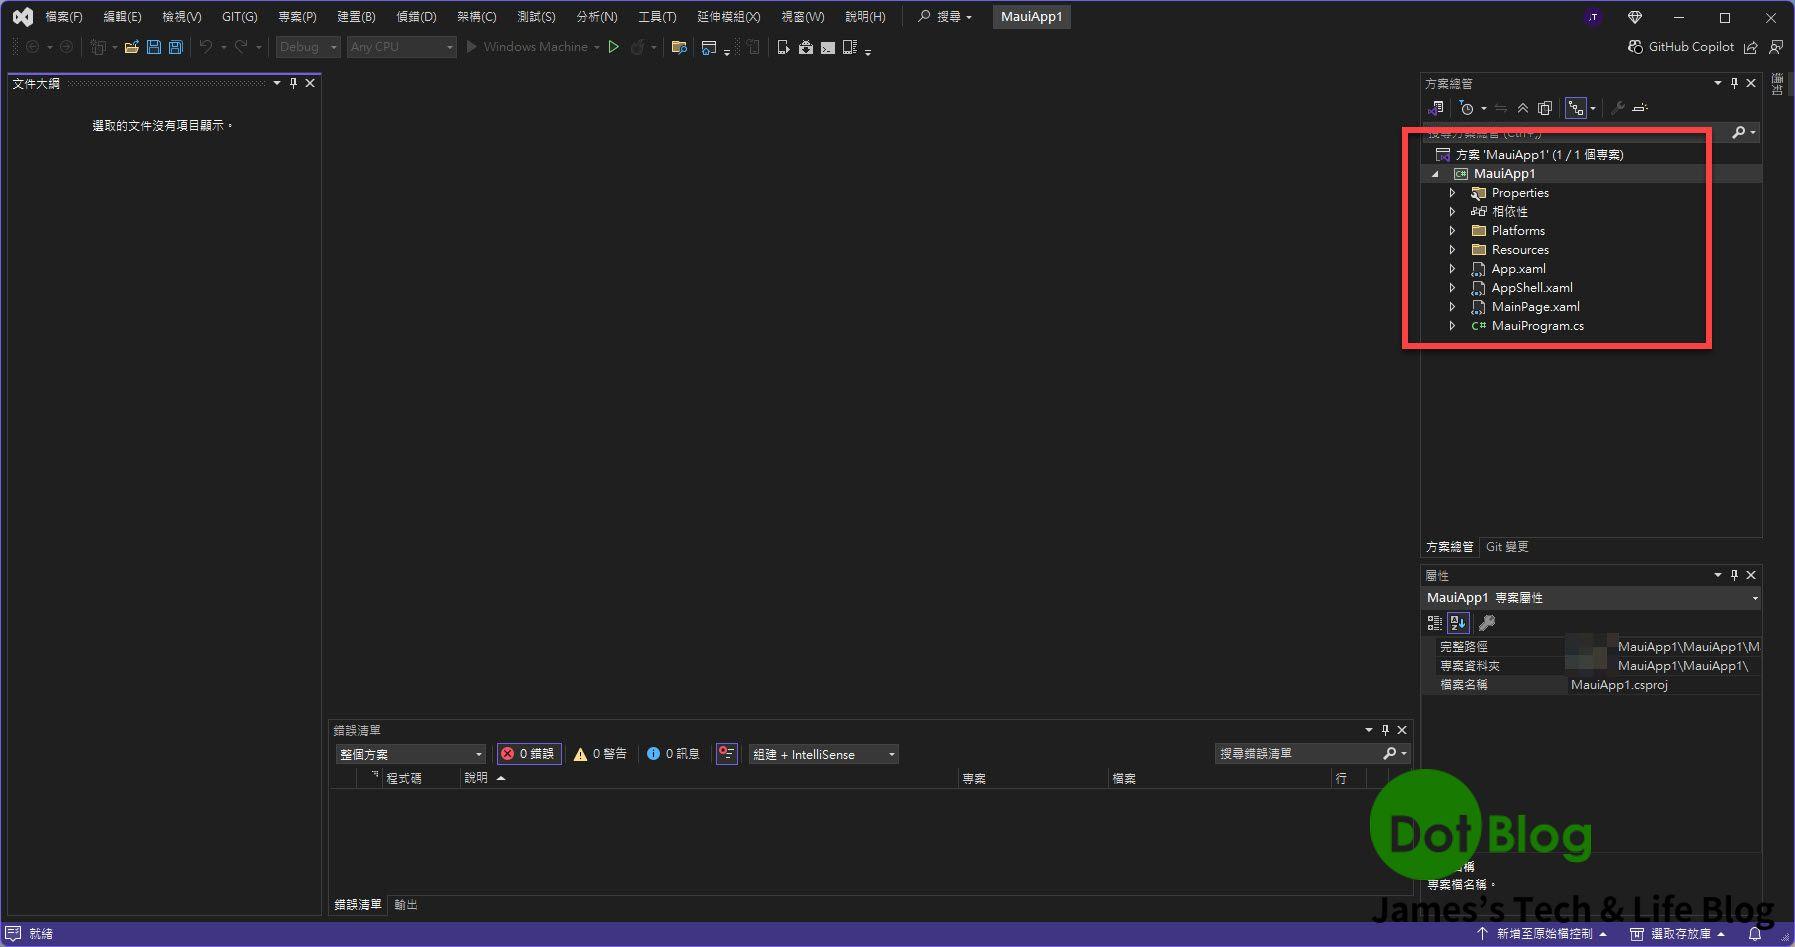
Task: Enable Show All Files in Solution Explorer
Action: (x=1545, y=108)
